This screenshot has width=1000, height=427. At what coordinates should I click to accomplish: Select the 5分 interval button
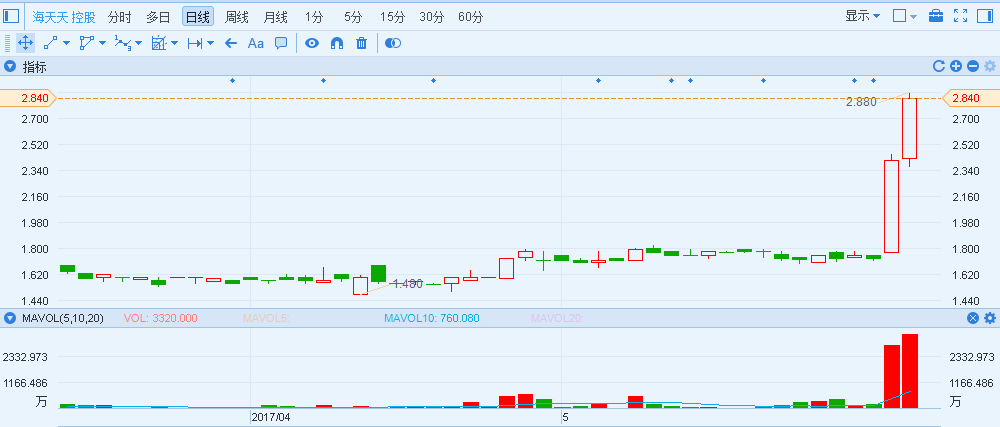coord(353,17)
